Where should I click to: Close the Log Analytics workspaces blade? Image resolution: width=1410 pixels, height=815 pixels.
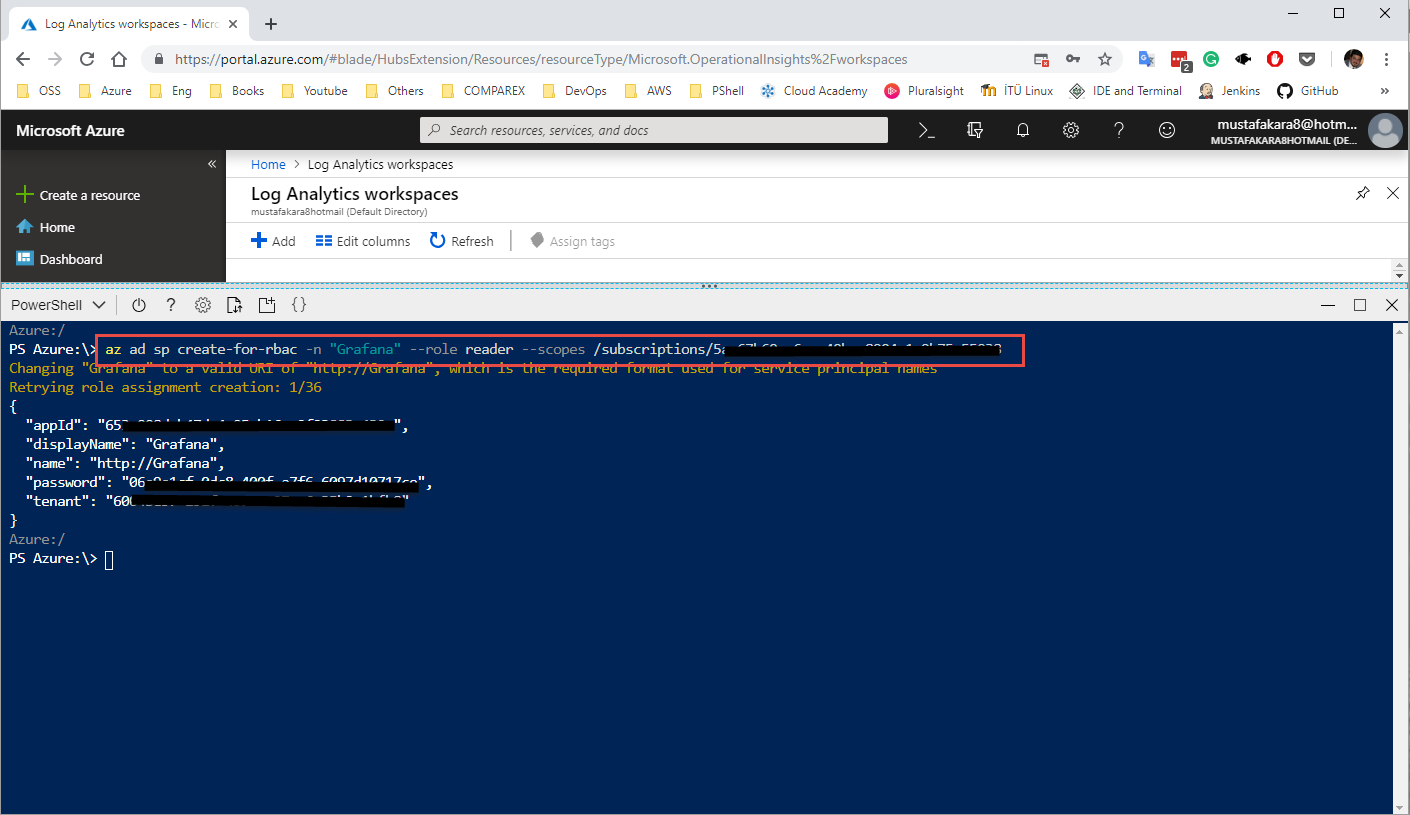click(x=1393, y=193)
